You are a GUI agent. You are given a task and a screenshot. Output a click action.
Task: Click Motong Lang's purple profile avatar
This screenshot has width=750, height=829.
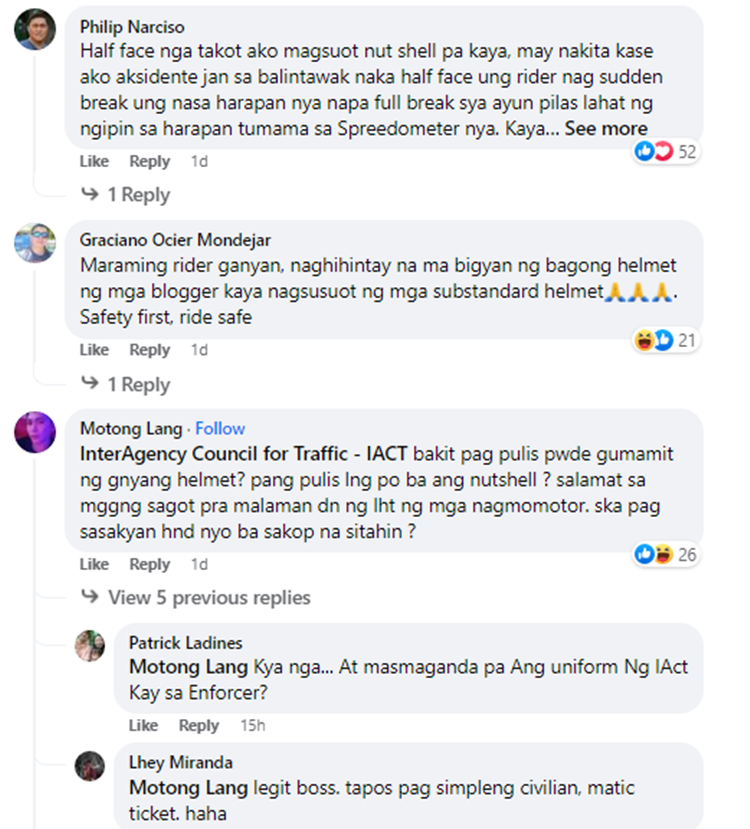pos(35,432)
